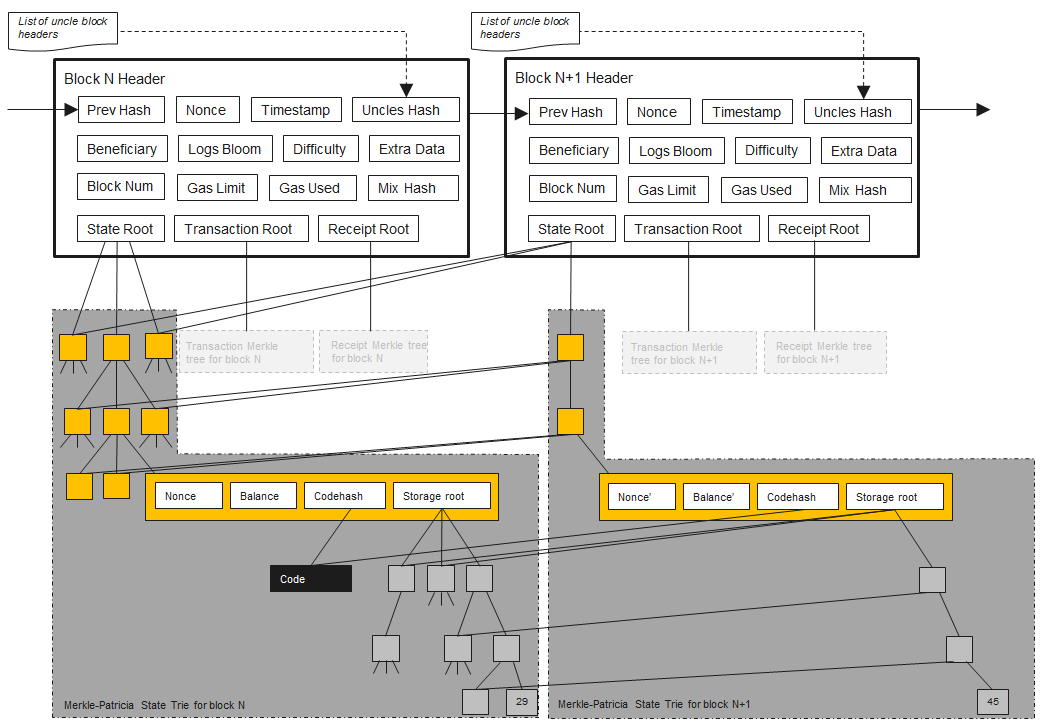Toggle the Receipt Merkle tree for block N+1 box
This screenshot has width=1048, height=728.
pos(824,352)
